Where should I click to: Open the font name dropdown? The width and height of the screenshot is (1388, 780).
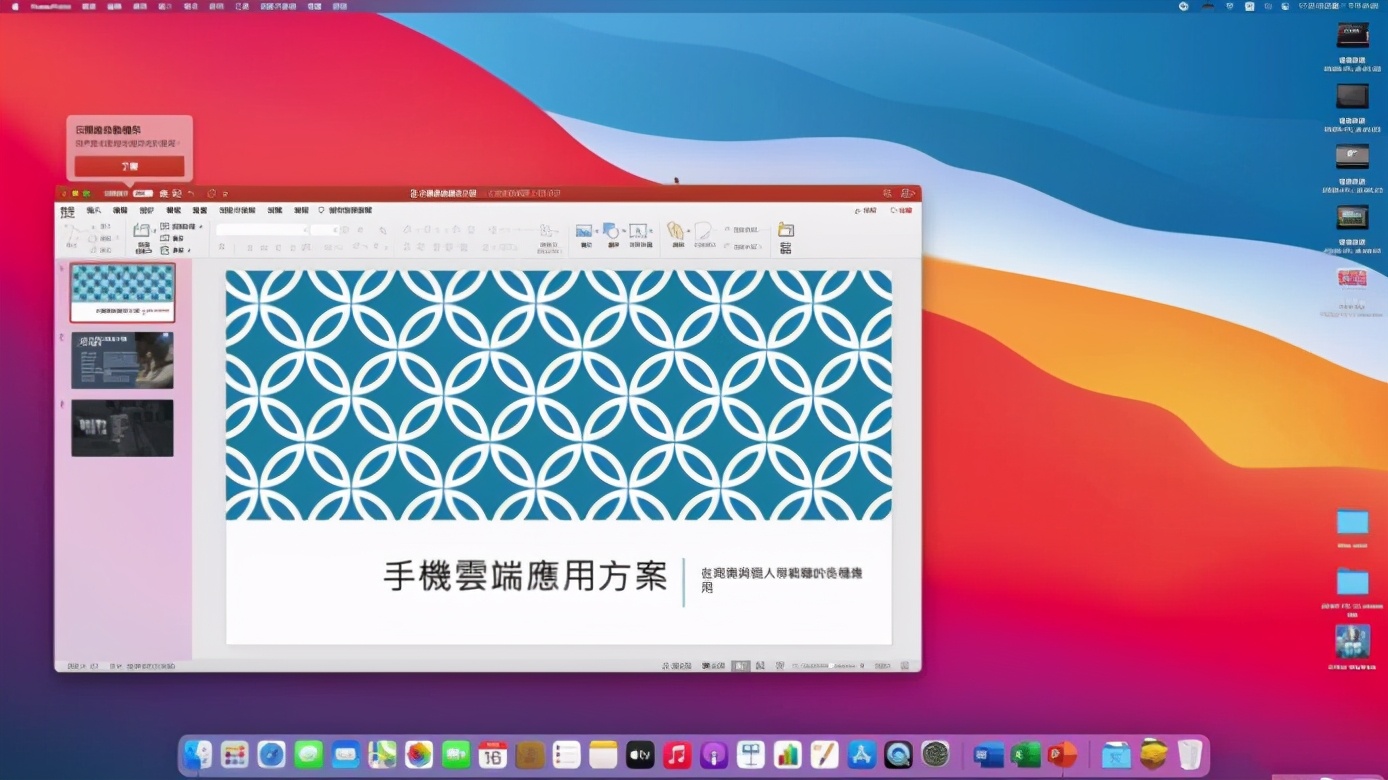[x=305, y=228]
